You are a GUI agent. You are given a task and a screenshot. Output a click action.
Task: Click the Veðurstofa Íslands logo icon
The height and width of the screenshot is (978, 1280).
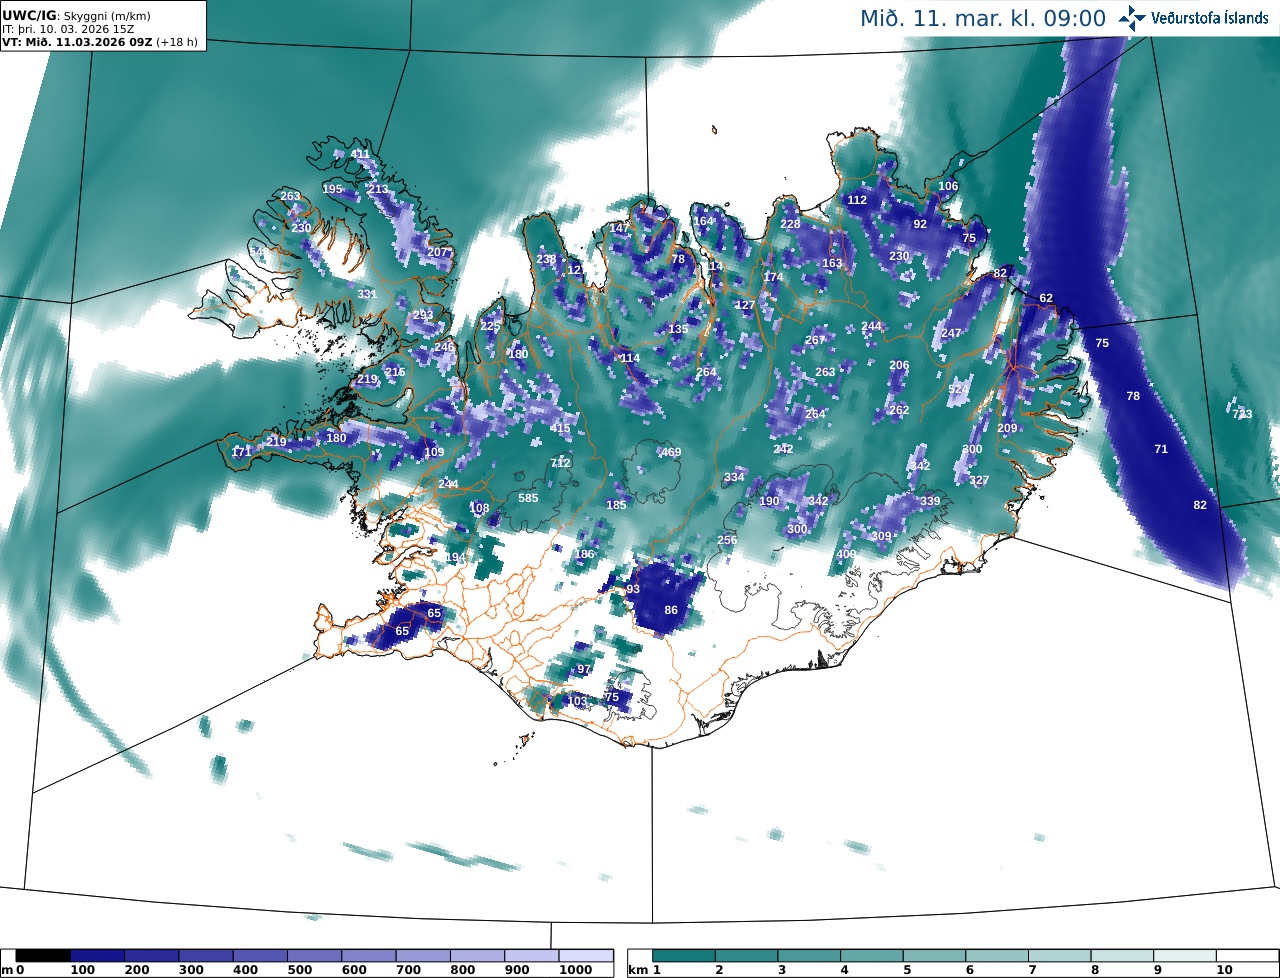pyautogui.click(x=1132, y=18)
